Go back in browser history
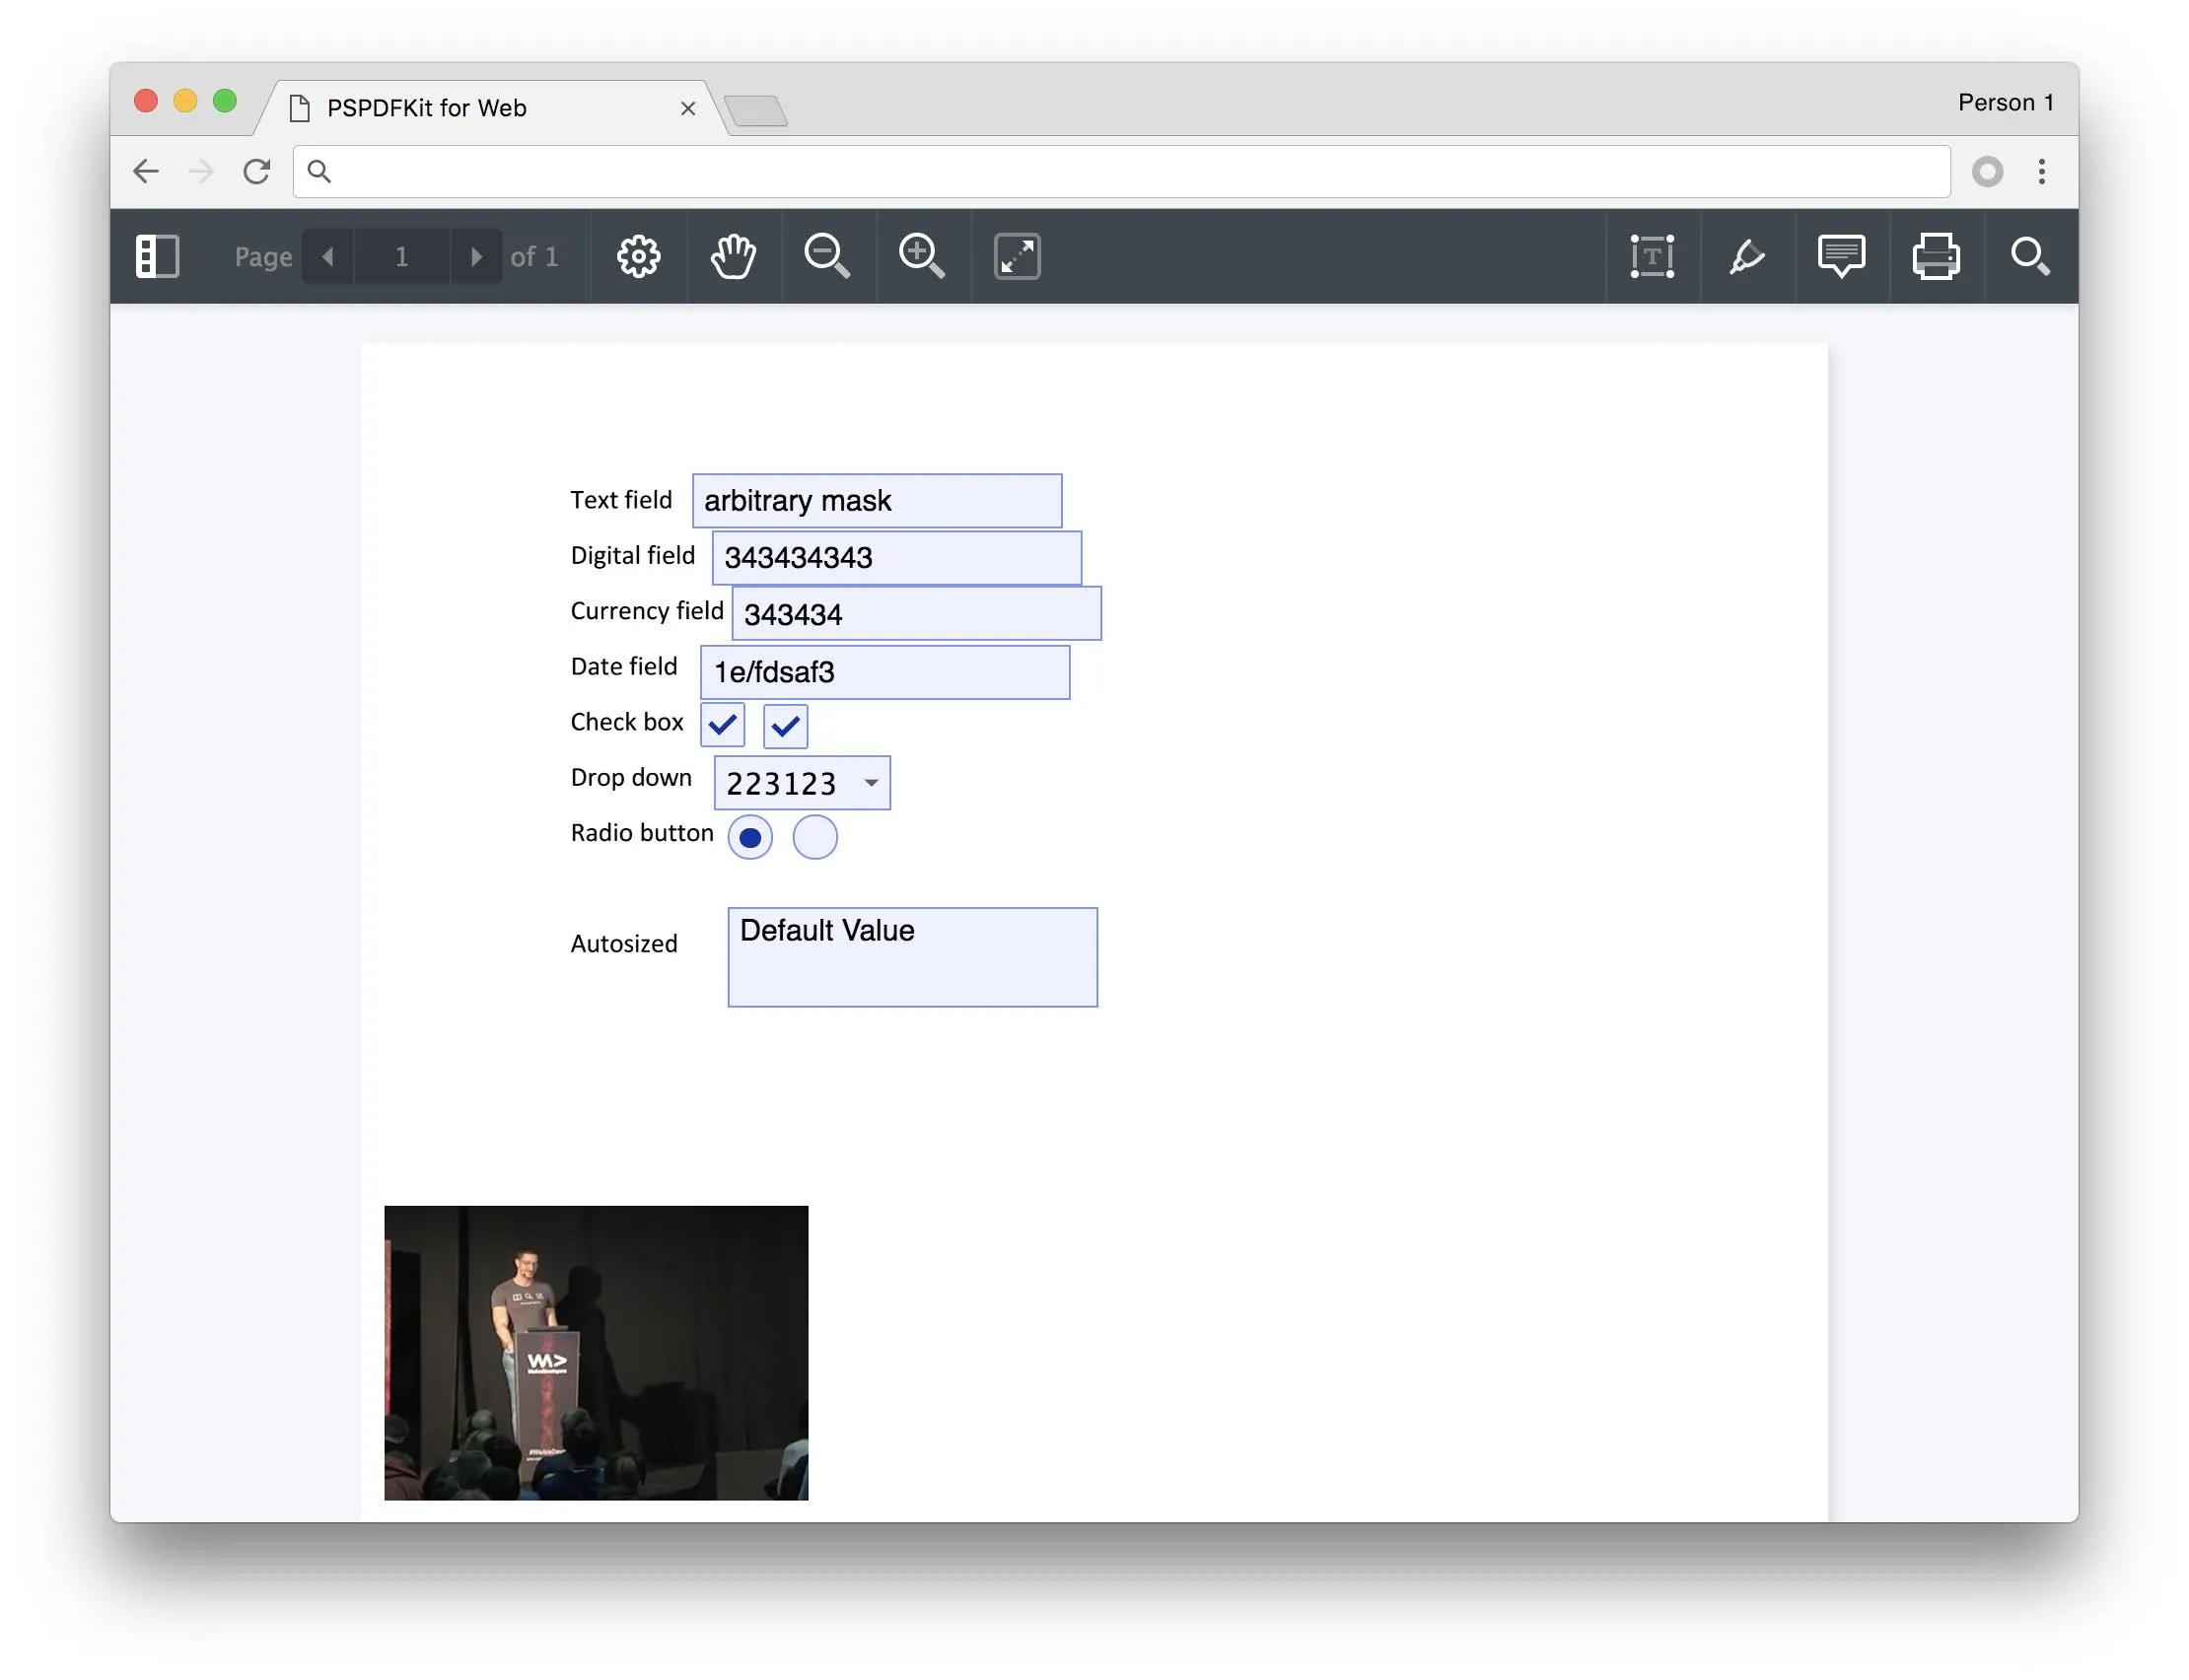The width and height of the screenshot is (2189, 1680). coord(146,171)
